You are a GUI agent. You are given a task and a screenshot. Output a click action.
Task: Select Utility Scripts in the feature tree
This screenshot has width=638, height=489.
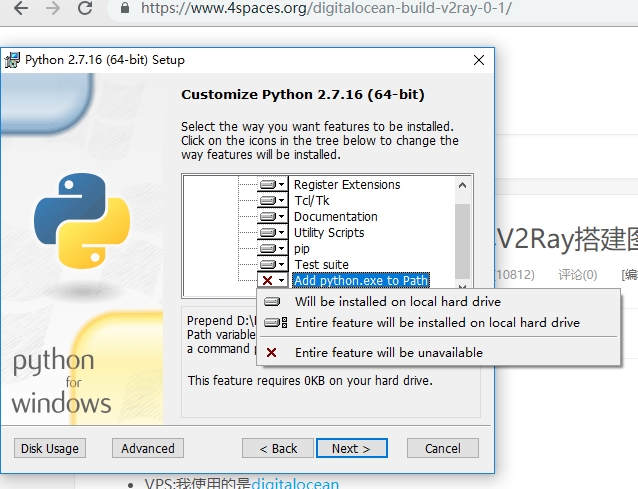tap(329, 233)
